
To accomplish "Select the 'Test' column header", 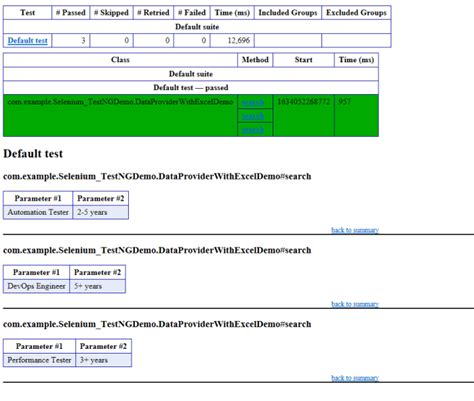I will click(x=27, y=13).
